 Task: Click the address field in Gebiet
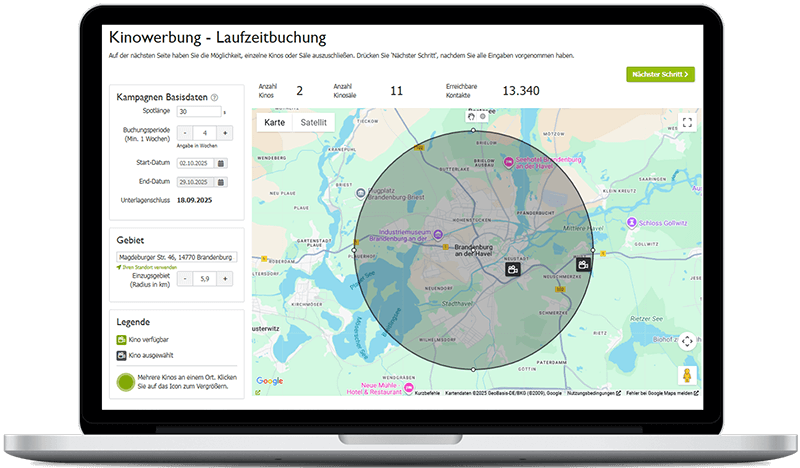pyautogui.click(x=175, y=257)
